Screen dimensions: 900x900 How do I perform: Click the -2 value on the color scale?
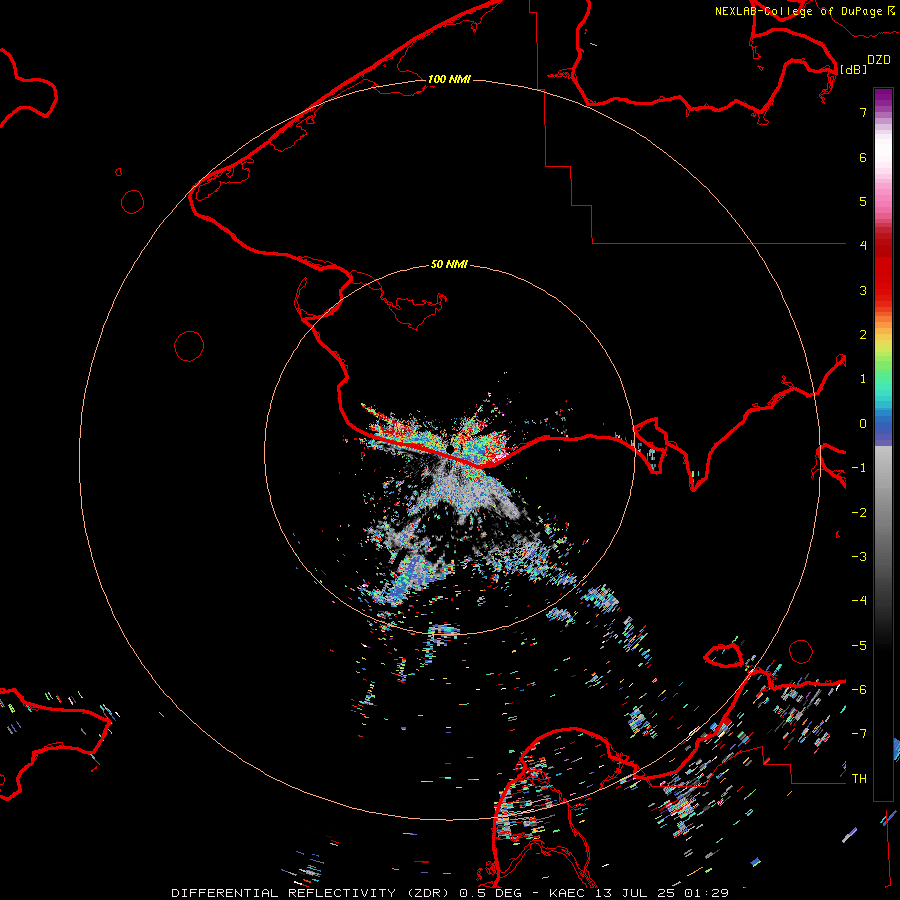point(859,513)
